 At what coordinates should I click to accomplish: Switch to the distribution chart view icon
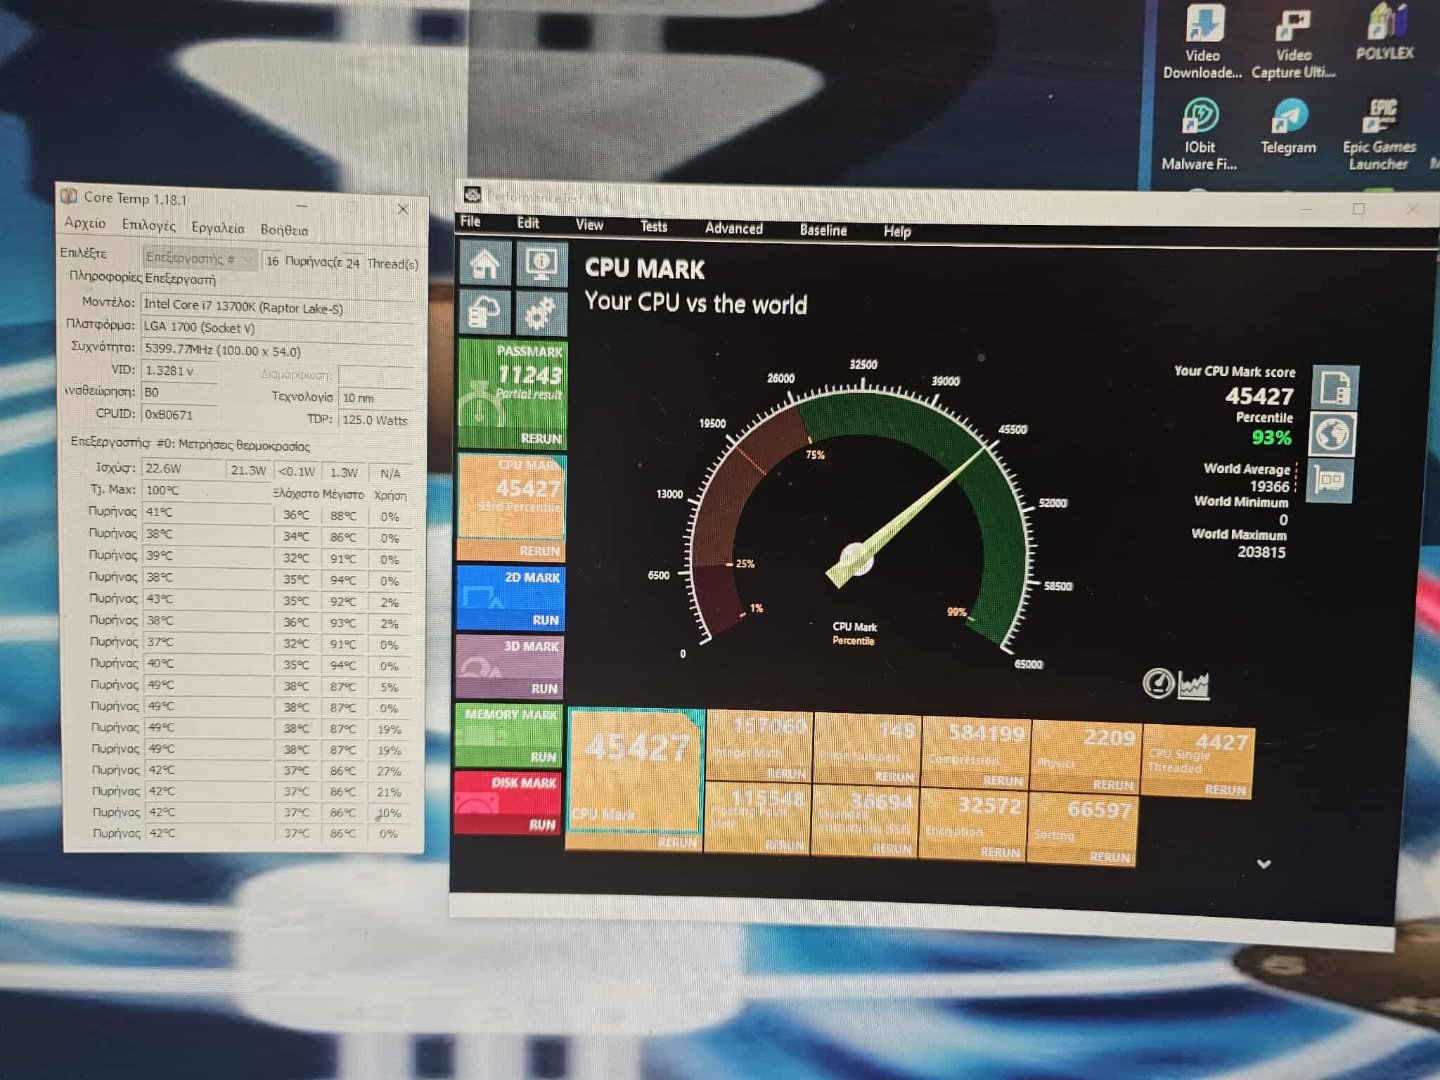(x=1194, y=685)
